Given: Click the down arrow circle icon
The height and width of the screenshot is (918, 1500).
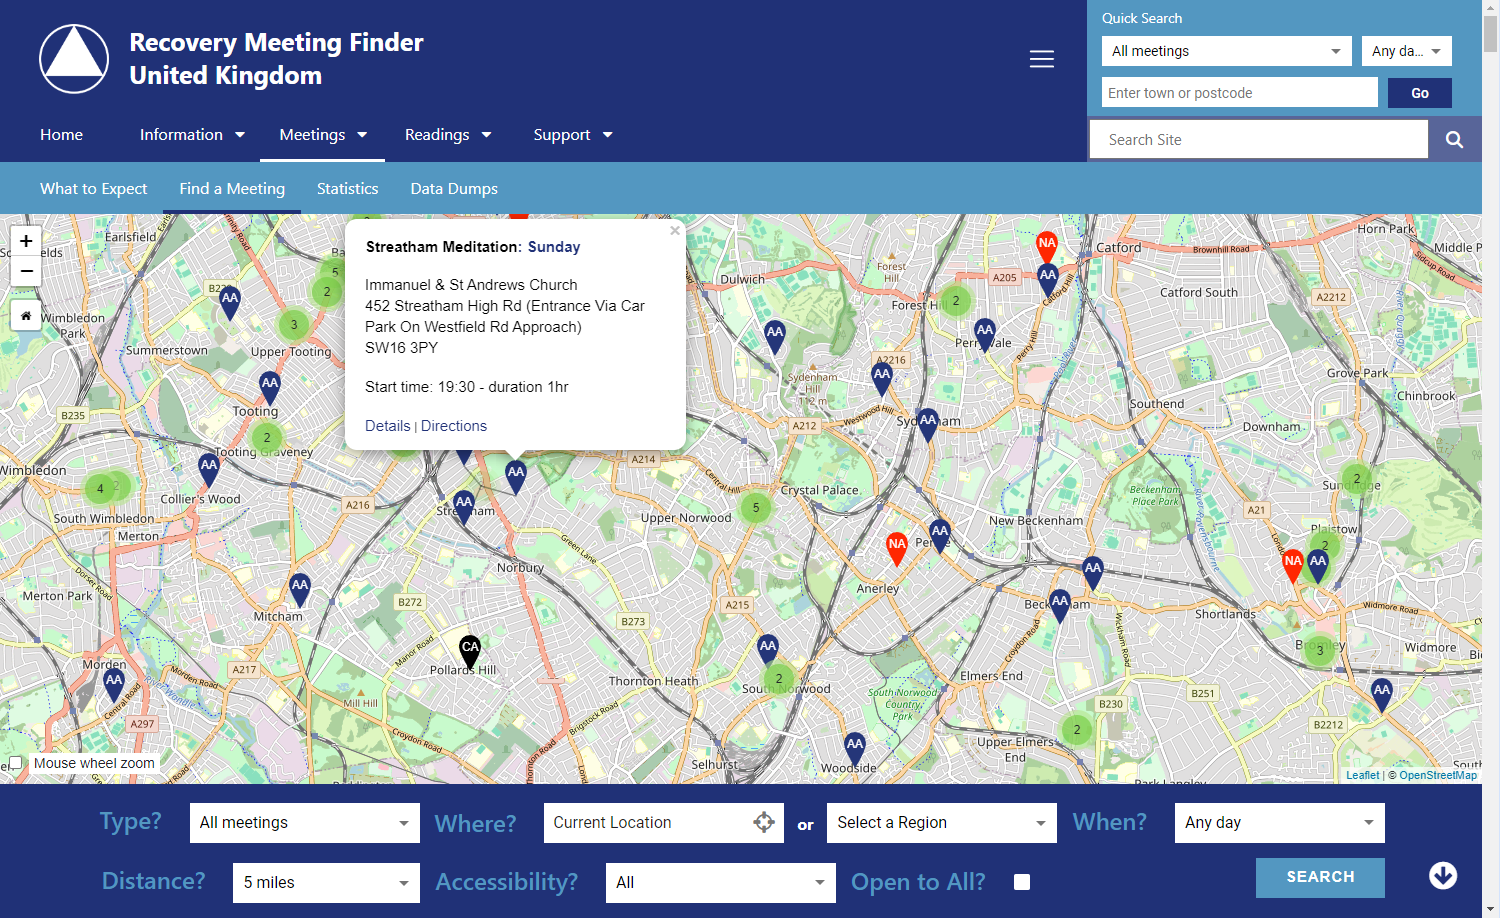Looking at the screenshot, I should pos(1442,876).
